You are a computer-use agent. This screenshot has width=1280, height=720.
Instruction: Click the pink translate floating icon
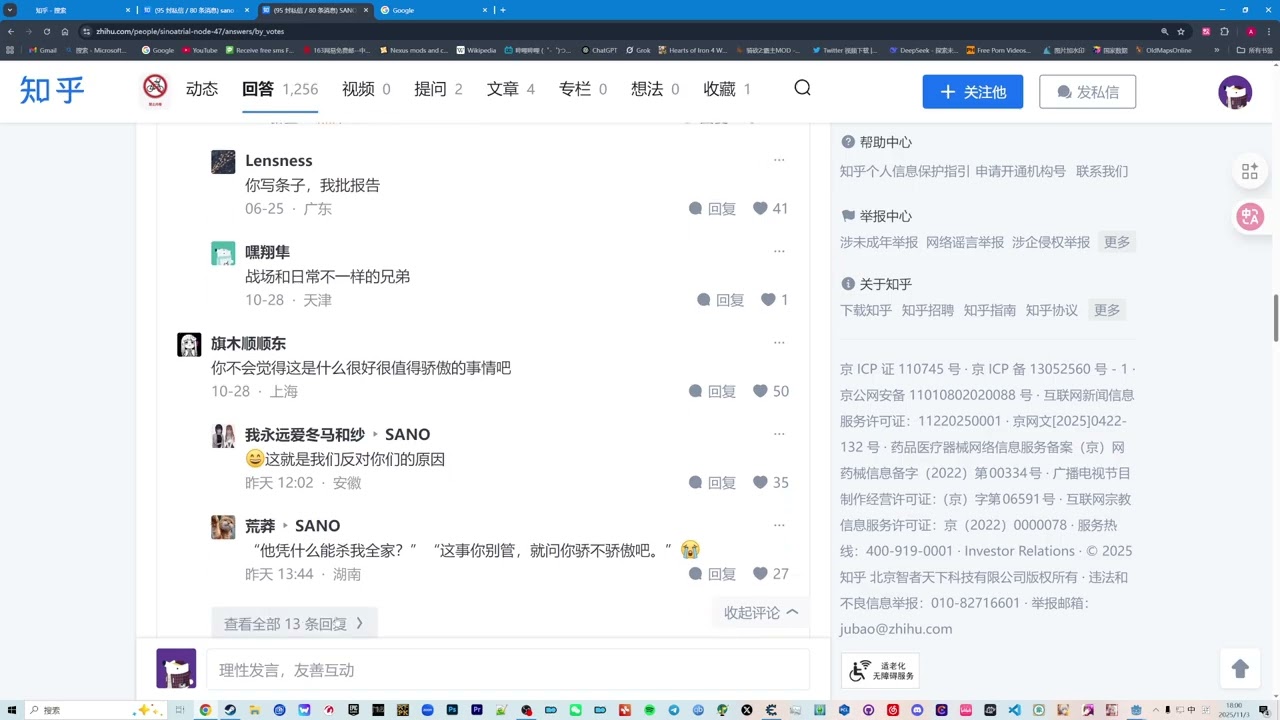pyautogui.click(x=1250, y=216)
